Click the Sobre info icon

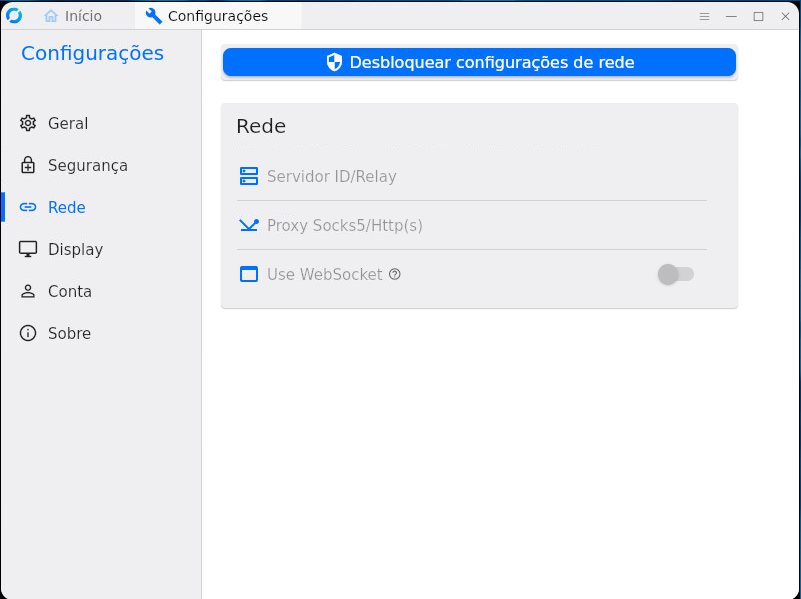point(28,333)
